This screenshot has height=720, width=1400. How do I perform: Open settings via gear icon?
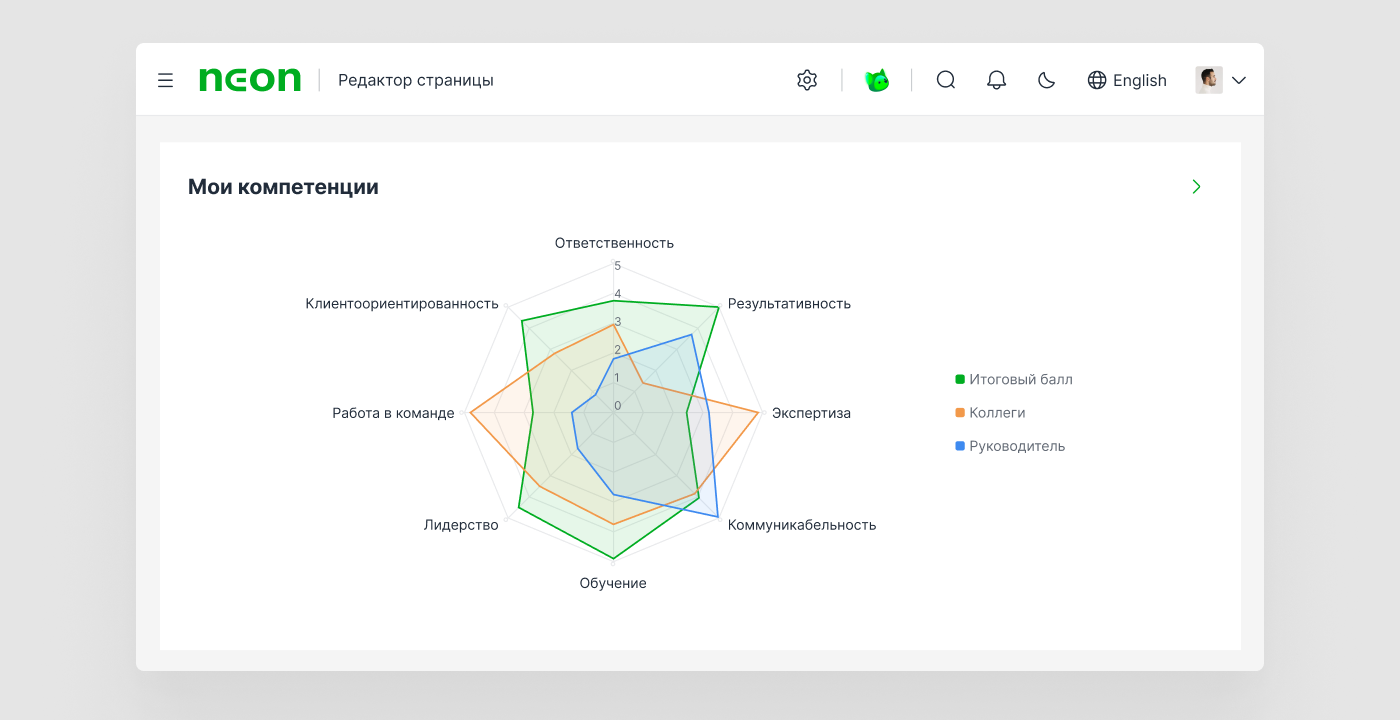807,80
